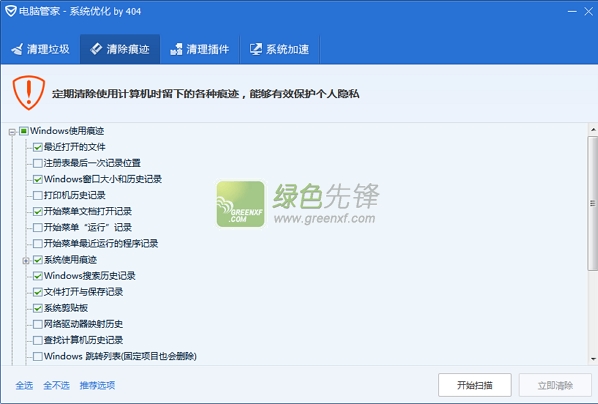Open the 清理垃圾 tab

[x=40, y=49]
